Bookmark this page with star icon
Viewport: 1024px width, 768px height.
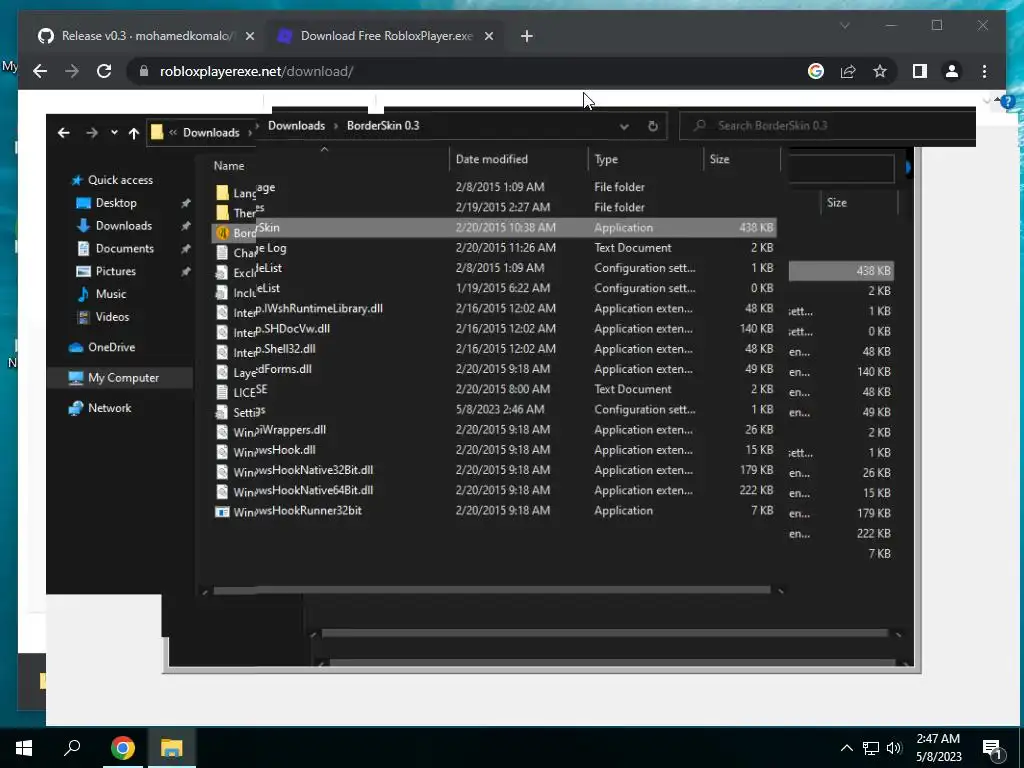pyautogui.click(x=880, y=71)
